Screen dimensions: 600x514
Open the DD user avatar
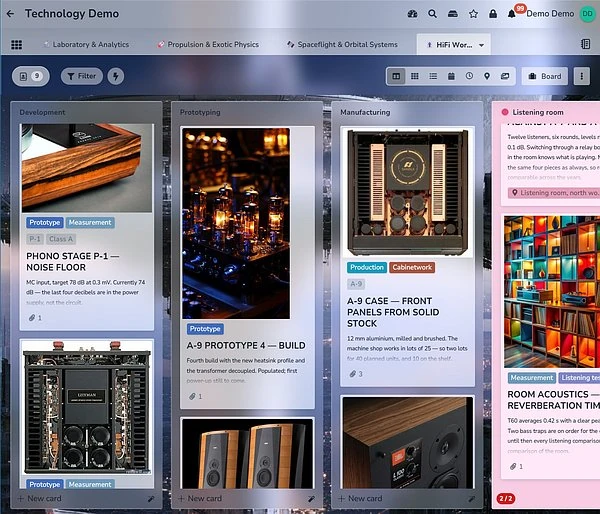tap(587, 14)
